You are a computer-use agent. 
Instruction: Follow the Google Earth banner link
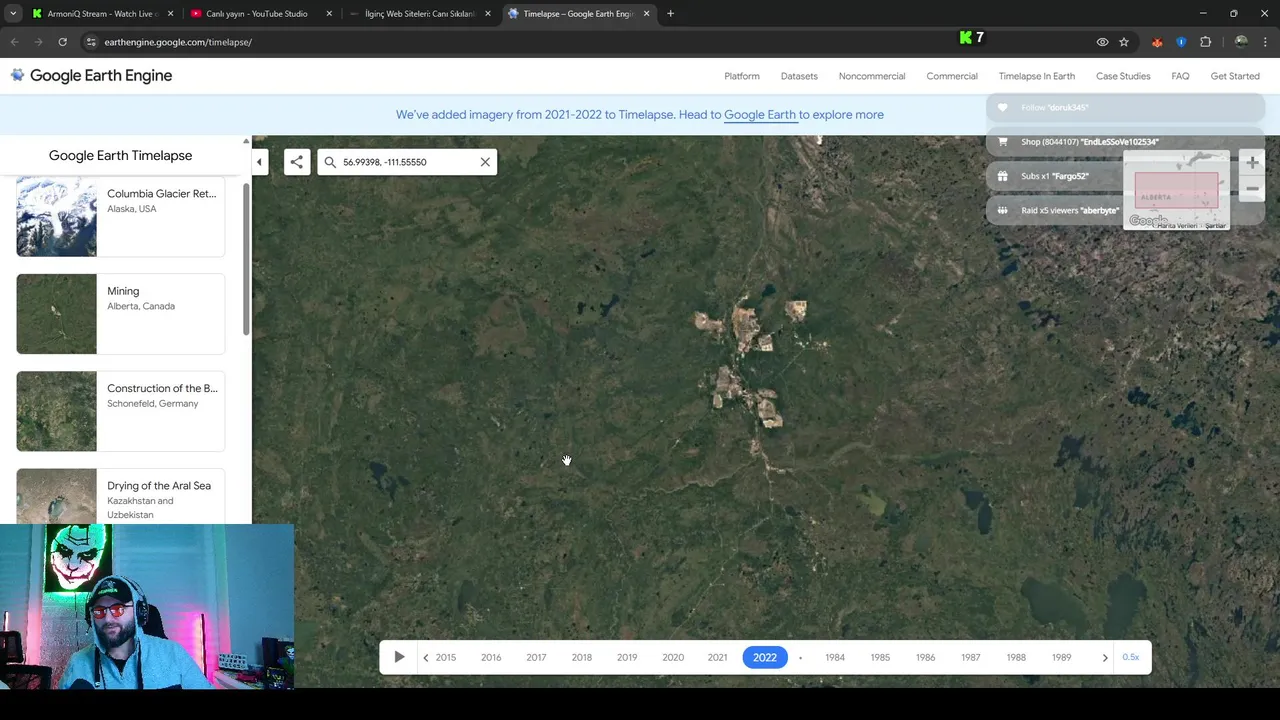click(760, 114)
